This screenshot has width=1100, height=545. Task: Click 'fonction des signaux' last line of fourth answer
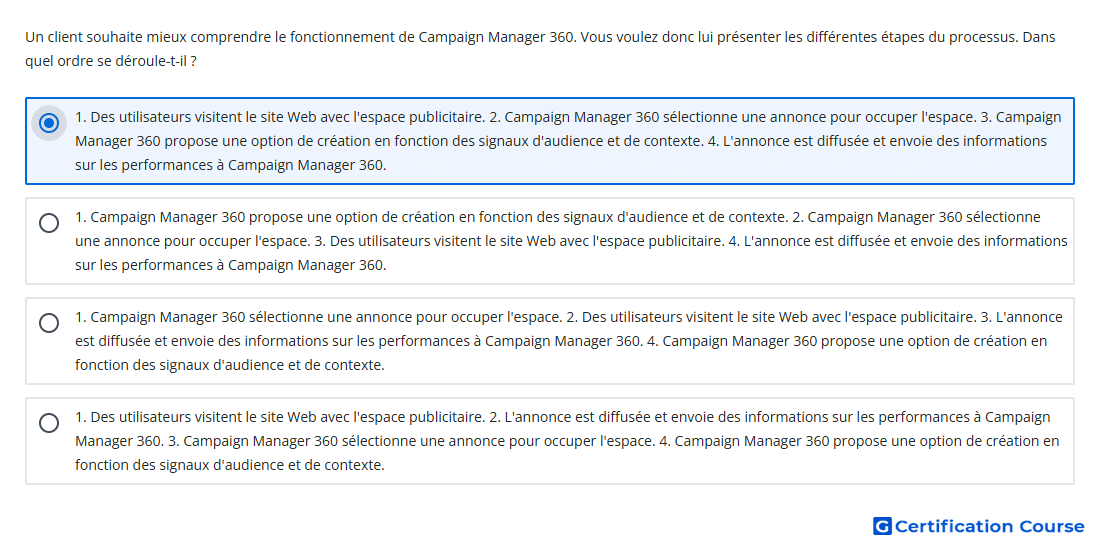230,466
